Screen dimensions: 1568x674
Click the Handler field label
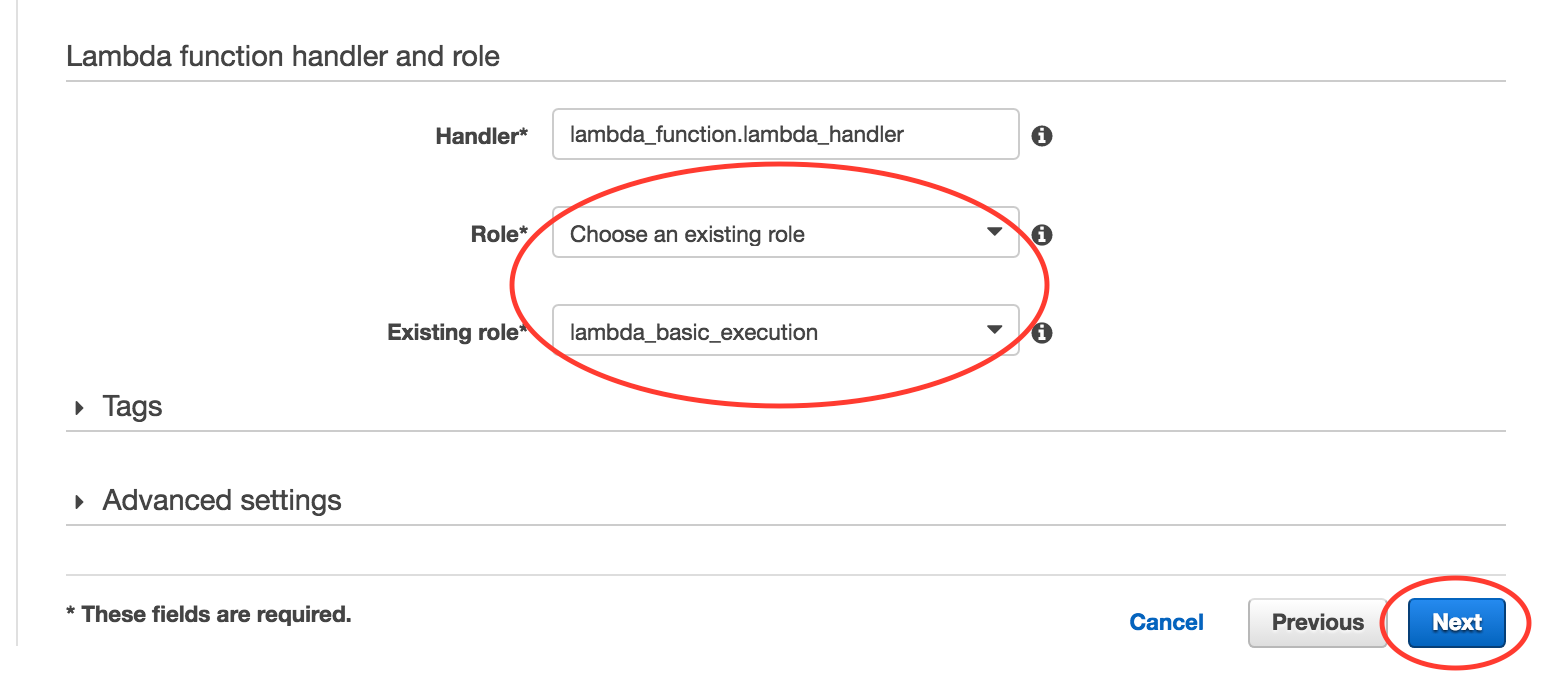pyautogui.click(x=481, y=136)
